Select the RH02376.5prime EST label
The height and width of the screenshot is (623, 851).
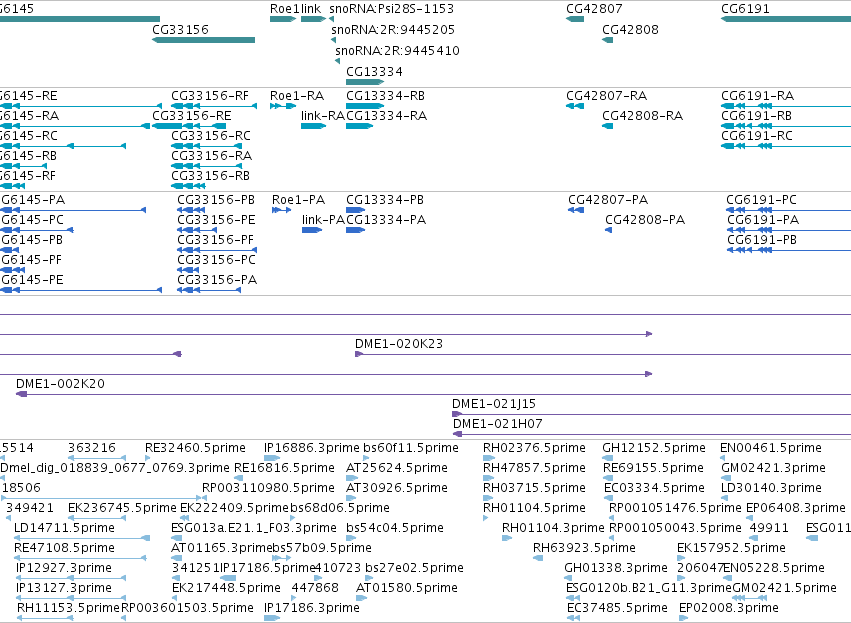(535, 448)
